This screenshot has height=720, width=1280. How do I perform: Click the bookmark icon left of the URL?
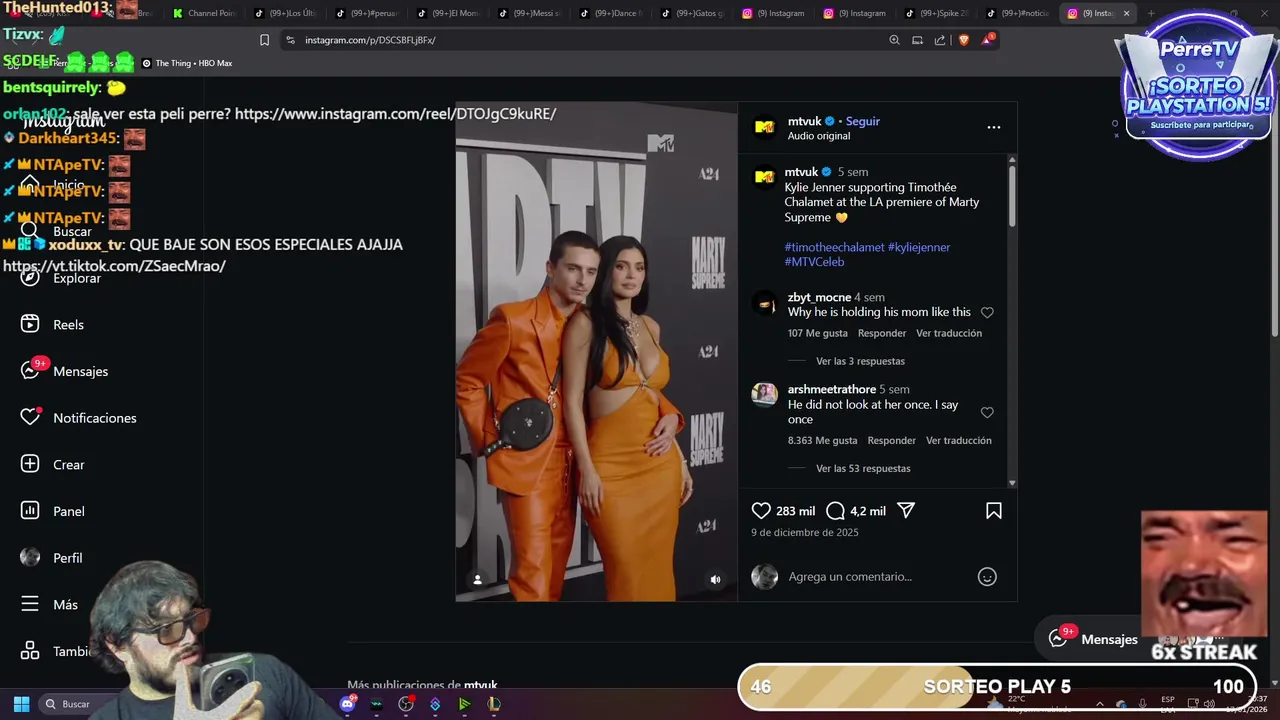pos(264,40)
